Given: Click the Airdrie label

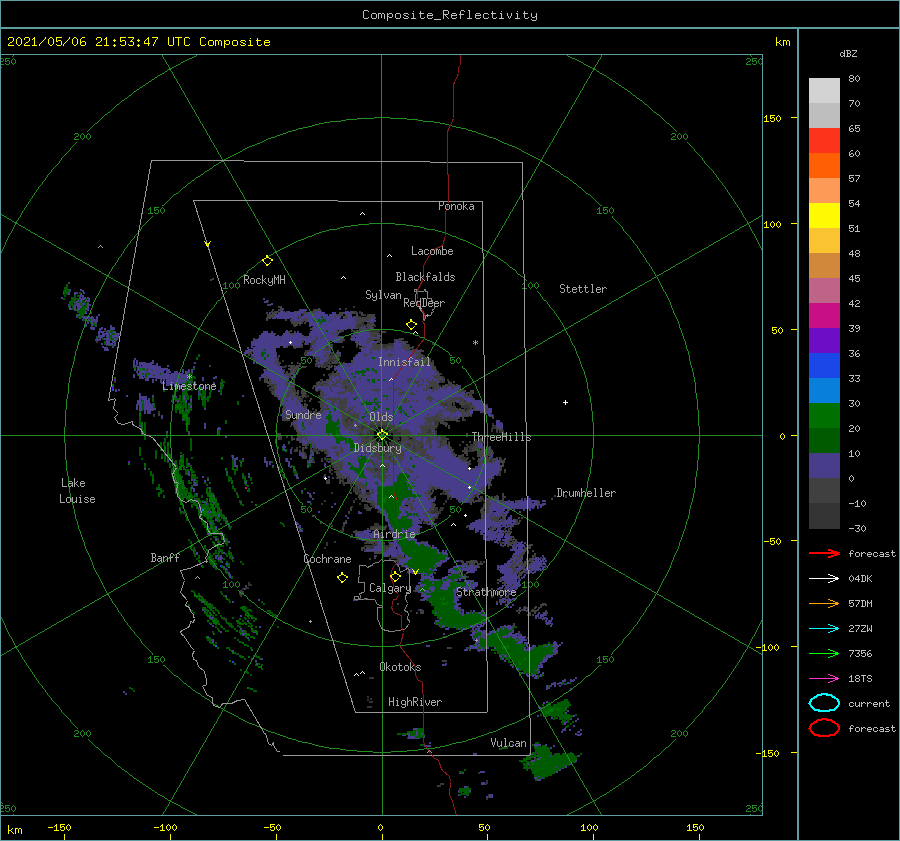Looking at the screenshot, I should (394, 534).
